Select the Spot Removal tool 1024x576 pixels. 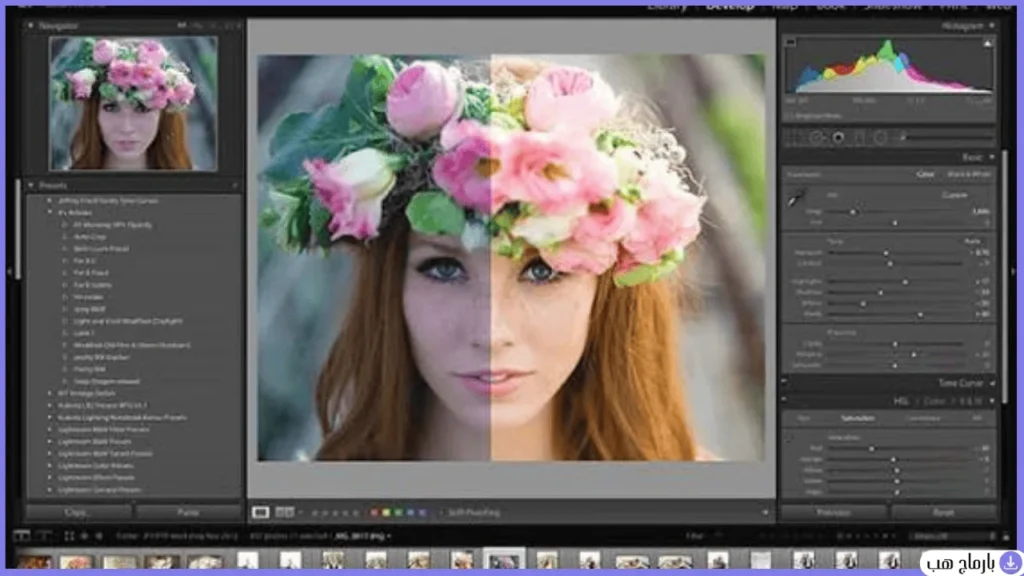[816, 138]
